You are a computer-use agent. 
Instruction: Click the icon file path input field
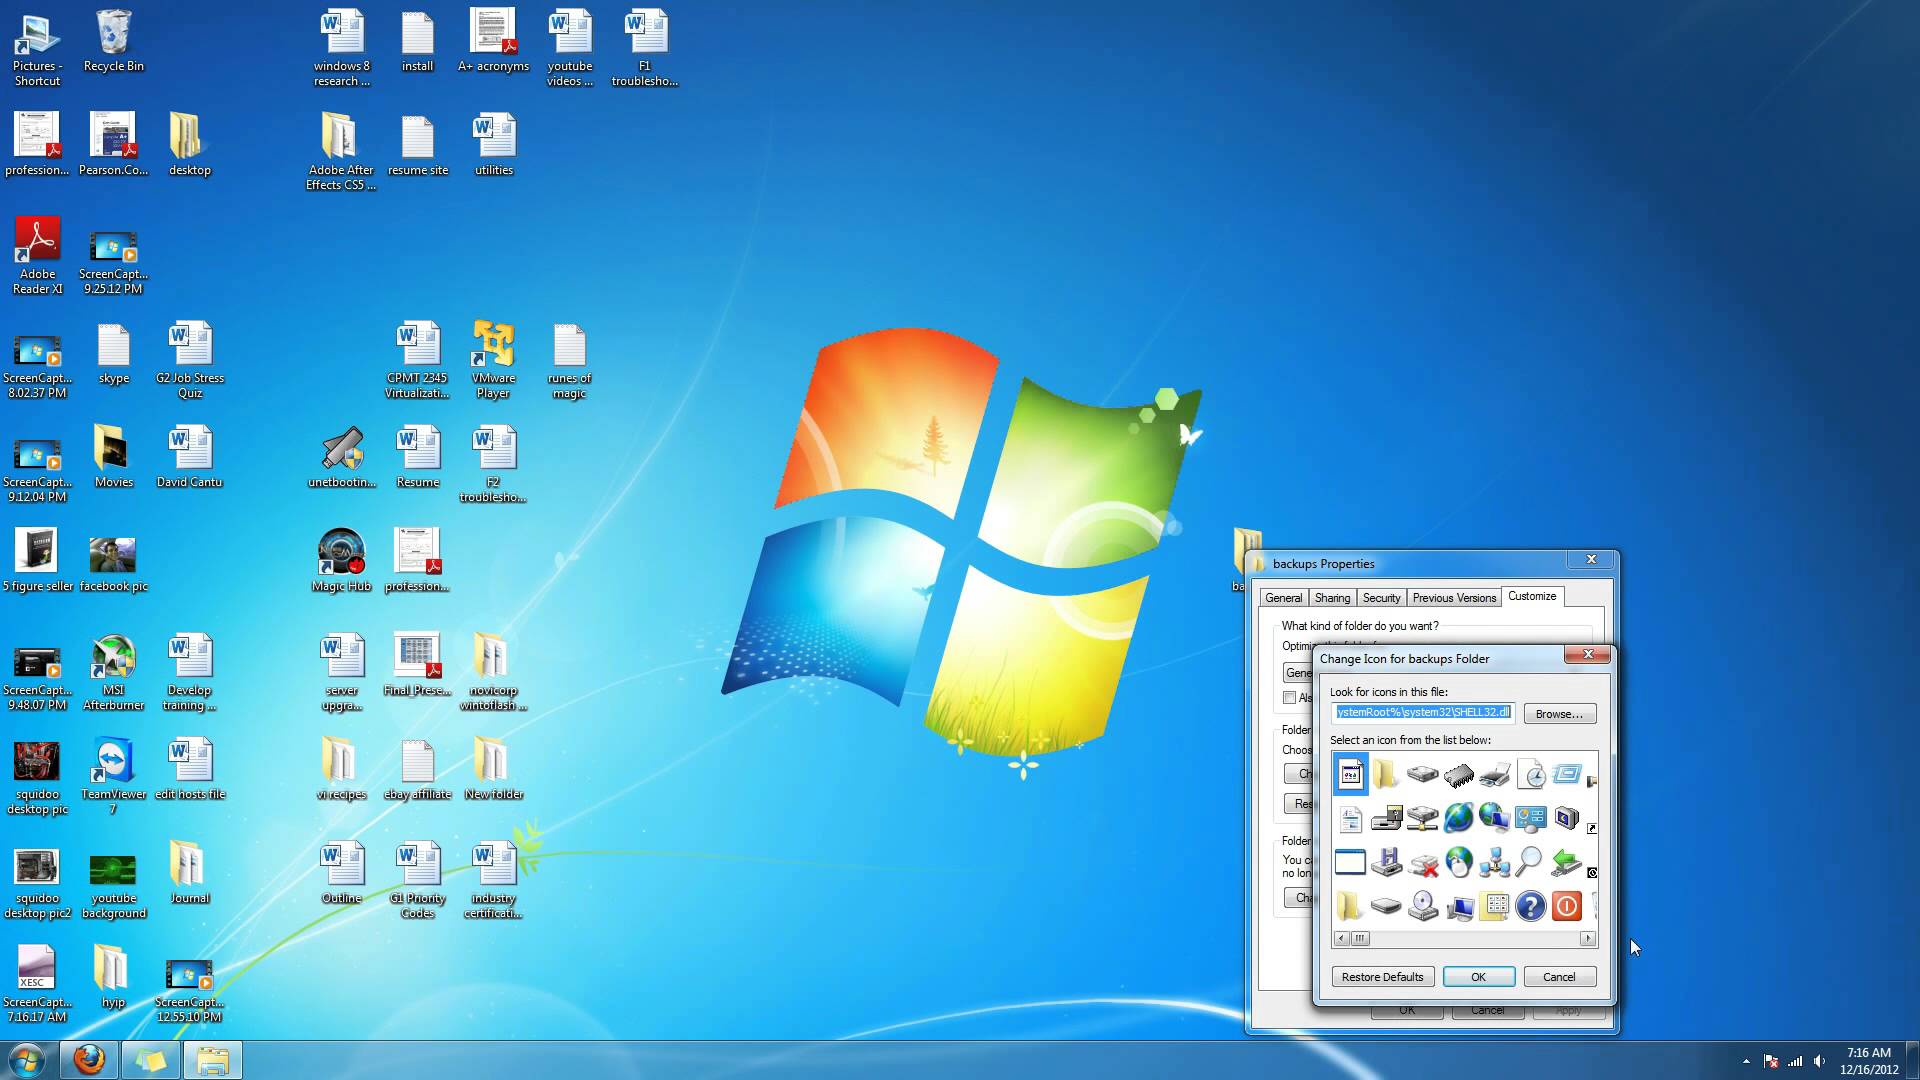click(1422, 713)
